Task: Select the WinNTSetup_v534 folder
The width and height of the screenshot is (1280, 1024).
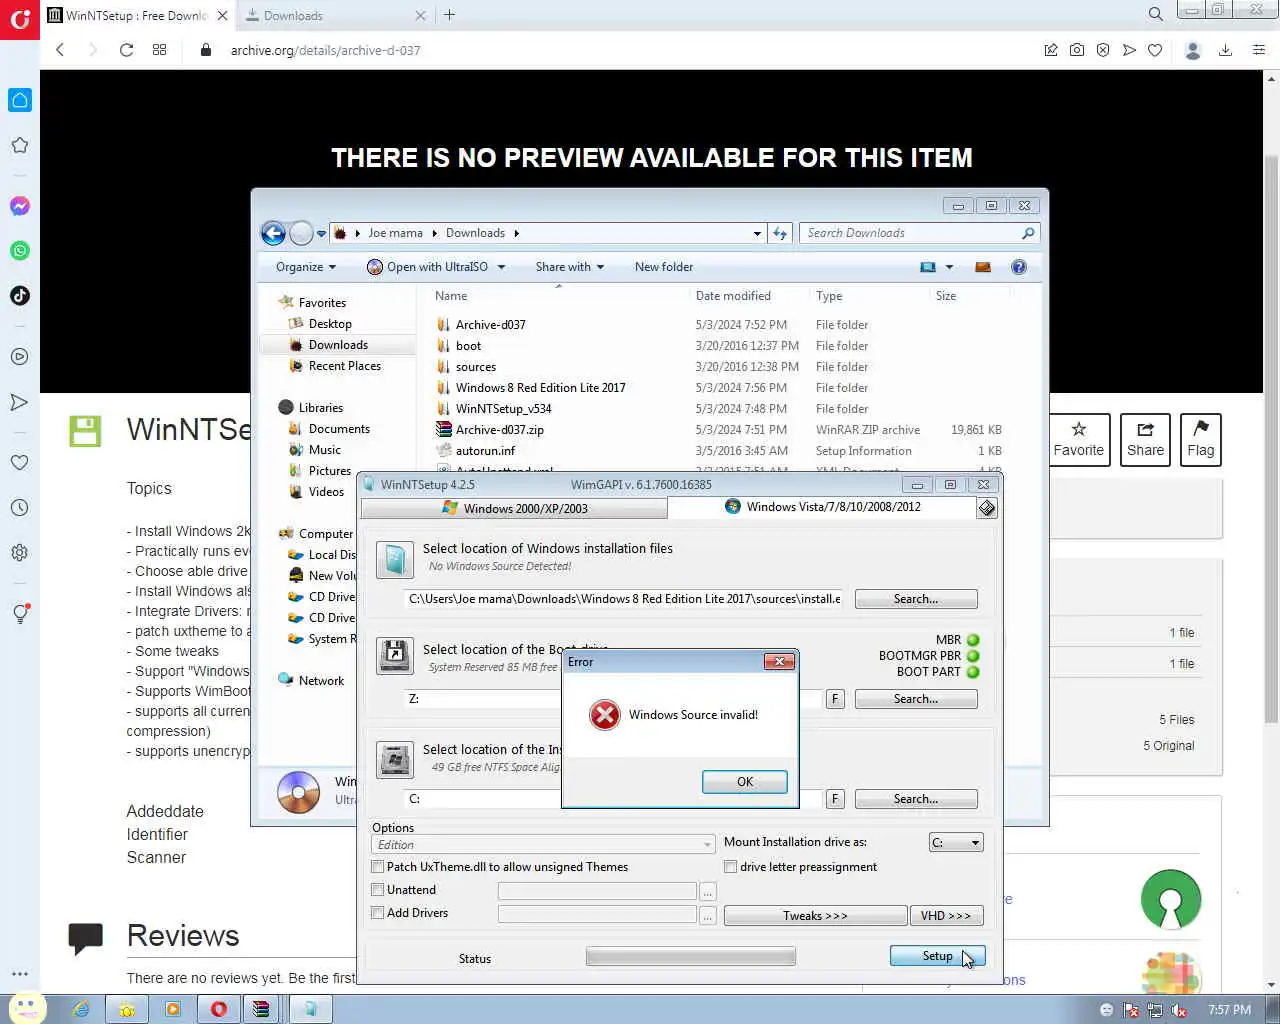Action: coord(503,409)
